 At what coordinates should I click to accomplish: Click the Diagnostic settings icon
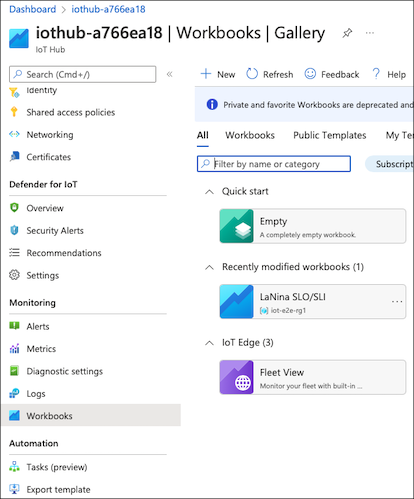[x=14, y=371]
